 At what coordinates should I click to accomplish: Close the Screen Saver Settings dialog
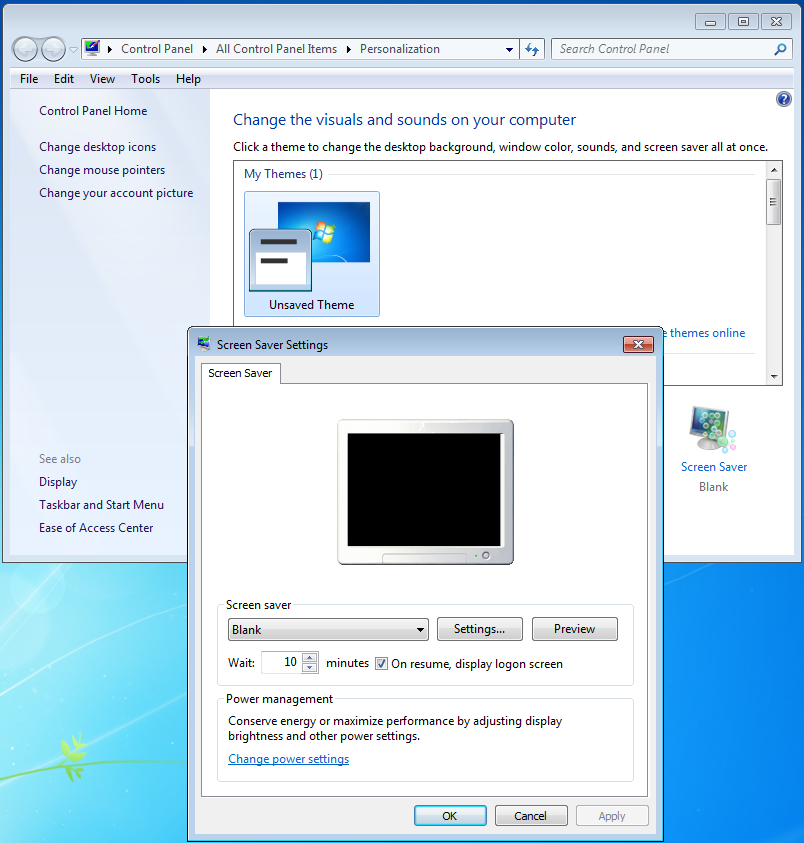tap(637, 345)
